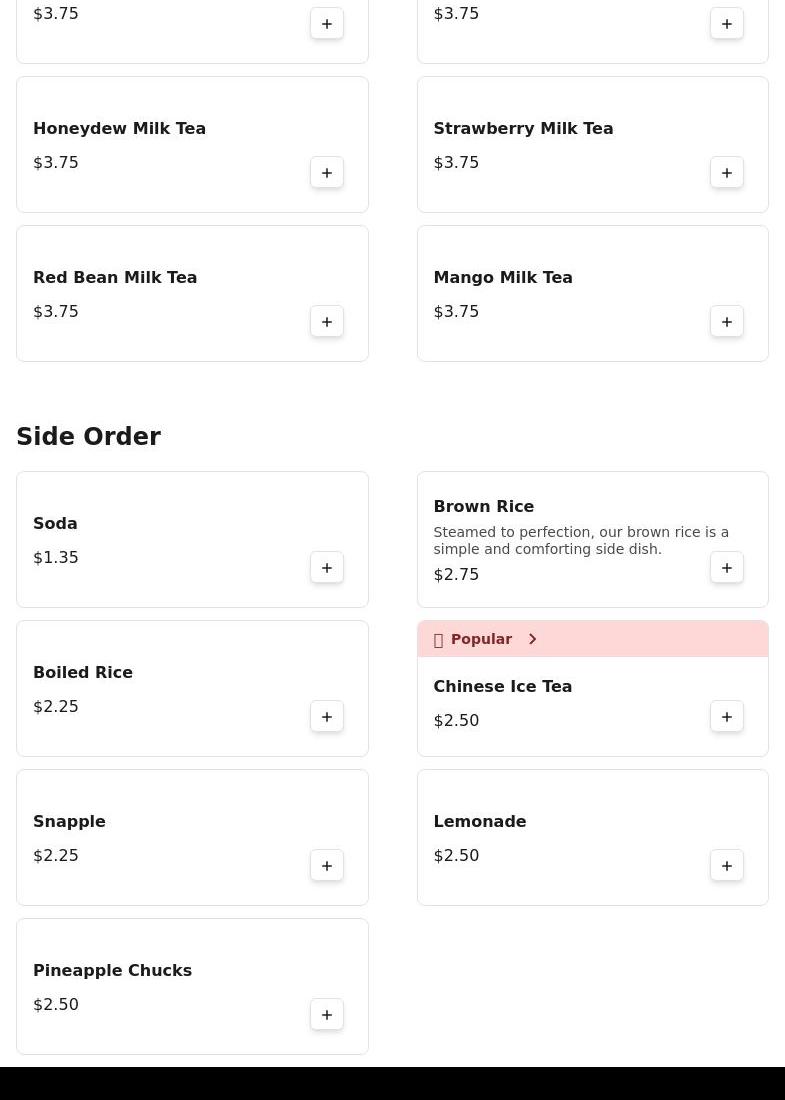Image resolution: width=785 pixels, height=1100 pixels.
Task: Add Strawberry Milk Tea to cart
Action: click(x=727, y=173)
